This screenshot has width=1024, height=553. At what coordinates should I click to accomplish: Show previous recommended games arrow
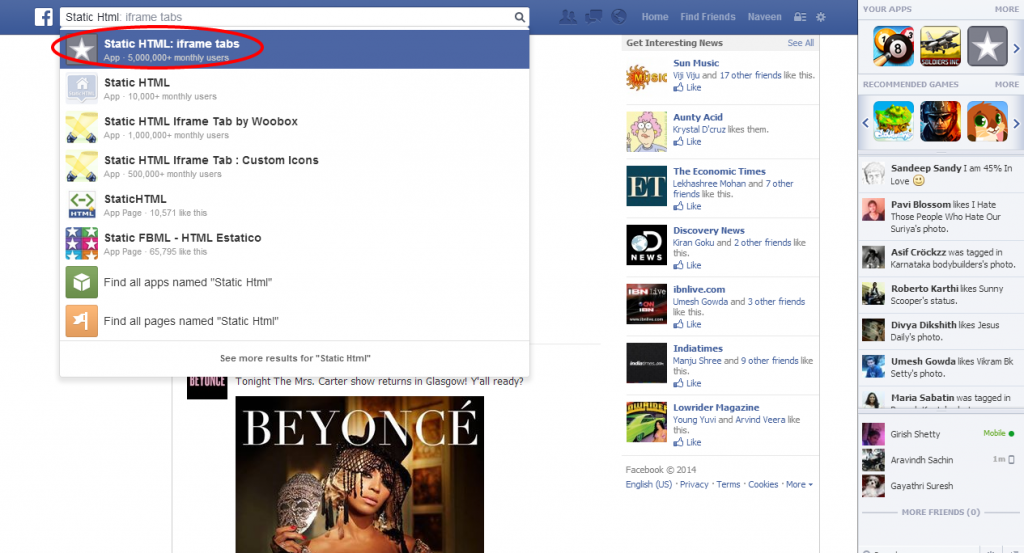click(866, 123)
